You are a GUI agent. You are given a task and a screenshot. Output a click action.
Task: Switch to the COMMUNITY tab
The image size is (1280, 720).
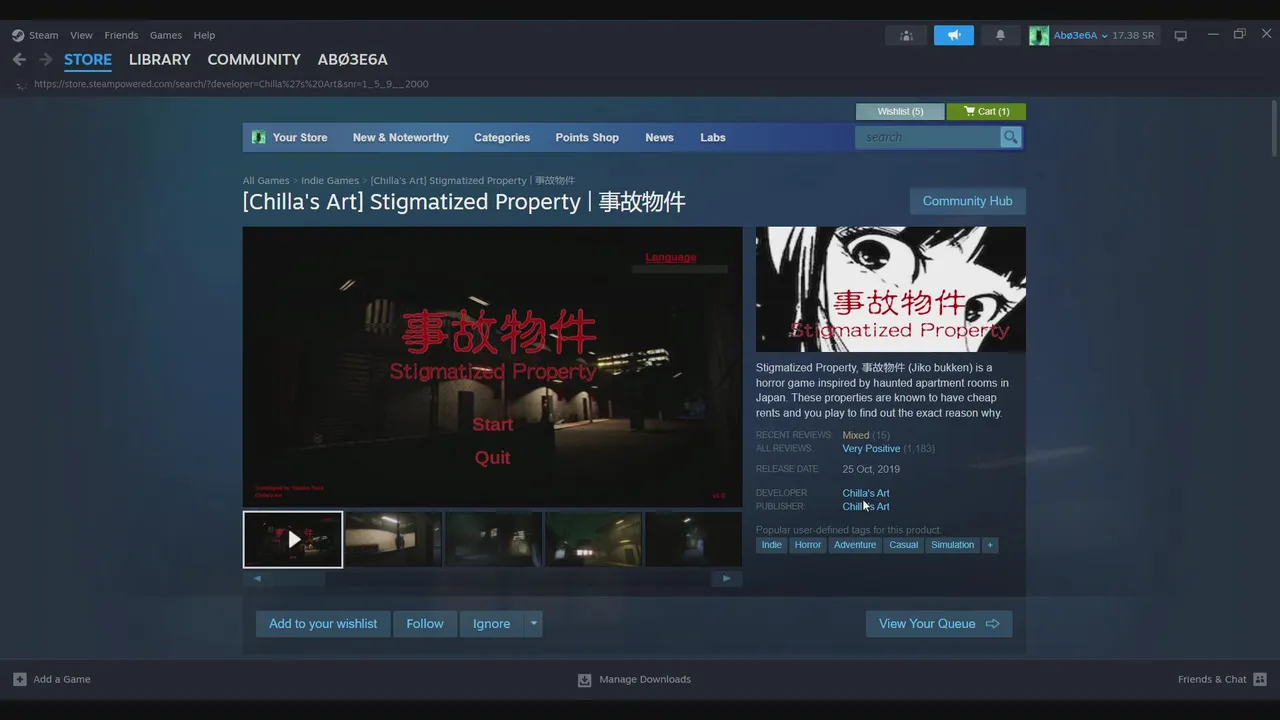[254, 60]
